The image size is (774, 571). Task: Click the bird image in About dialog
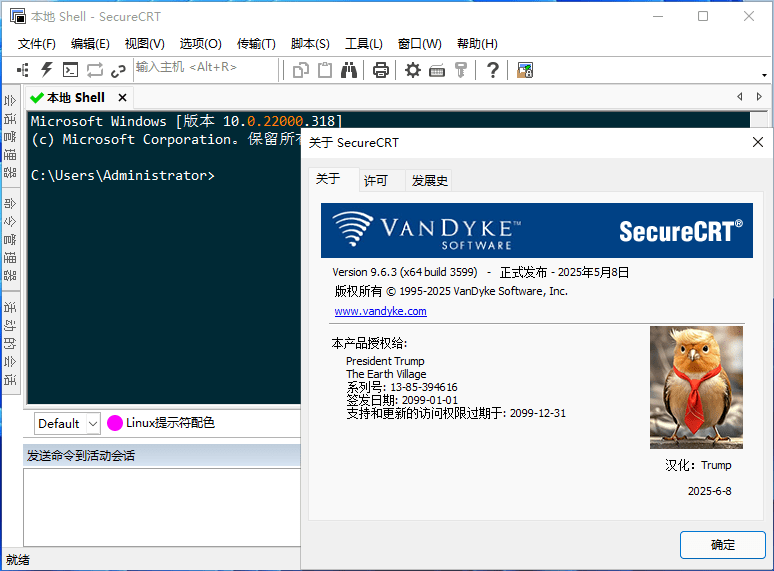point(696,387)
